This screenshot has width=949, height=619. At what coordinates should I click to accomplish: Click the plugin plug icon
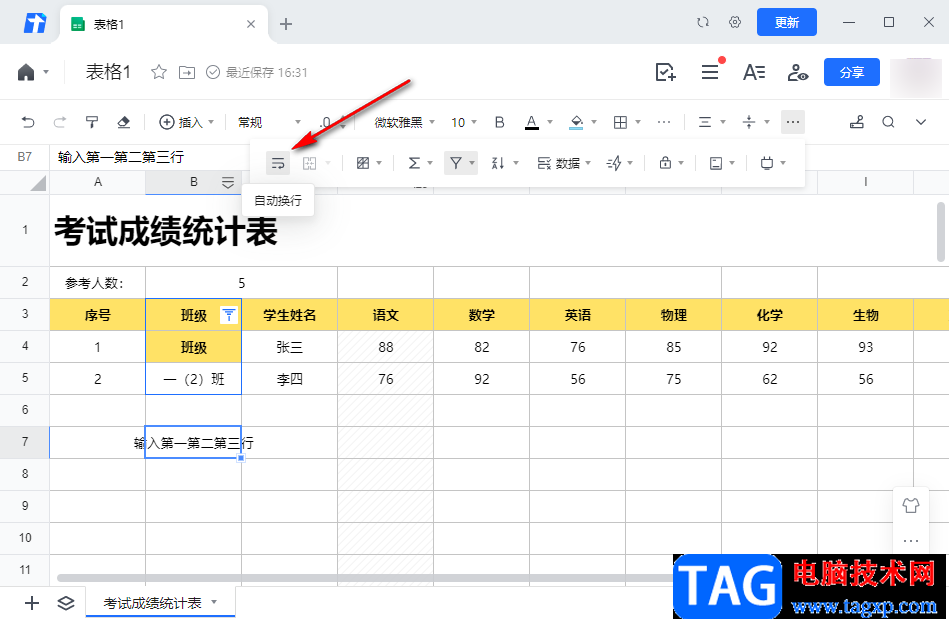[x=767, y=163]
